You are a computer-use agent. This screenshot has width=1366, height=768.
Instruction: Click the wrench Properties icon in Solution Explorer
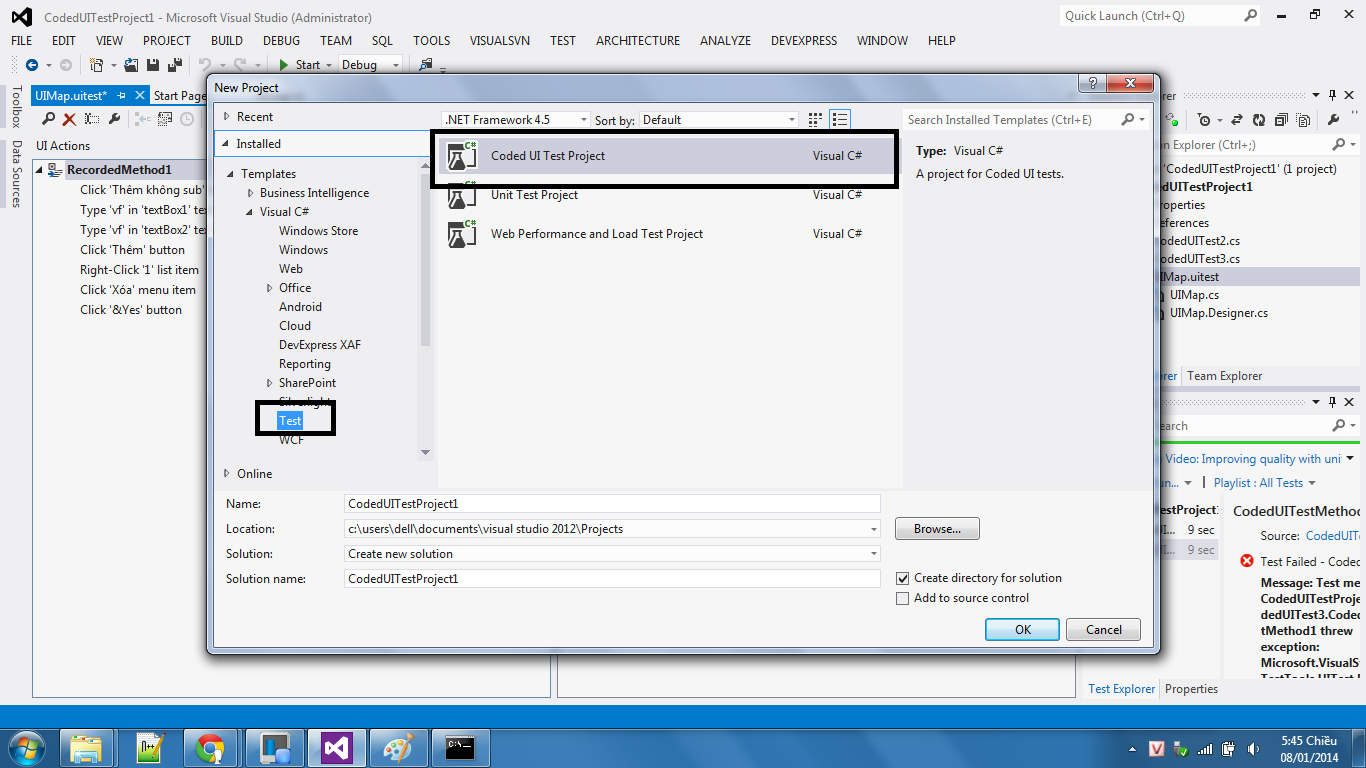(1335, 120)
